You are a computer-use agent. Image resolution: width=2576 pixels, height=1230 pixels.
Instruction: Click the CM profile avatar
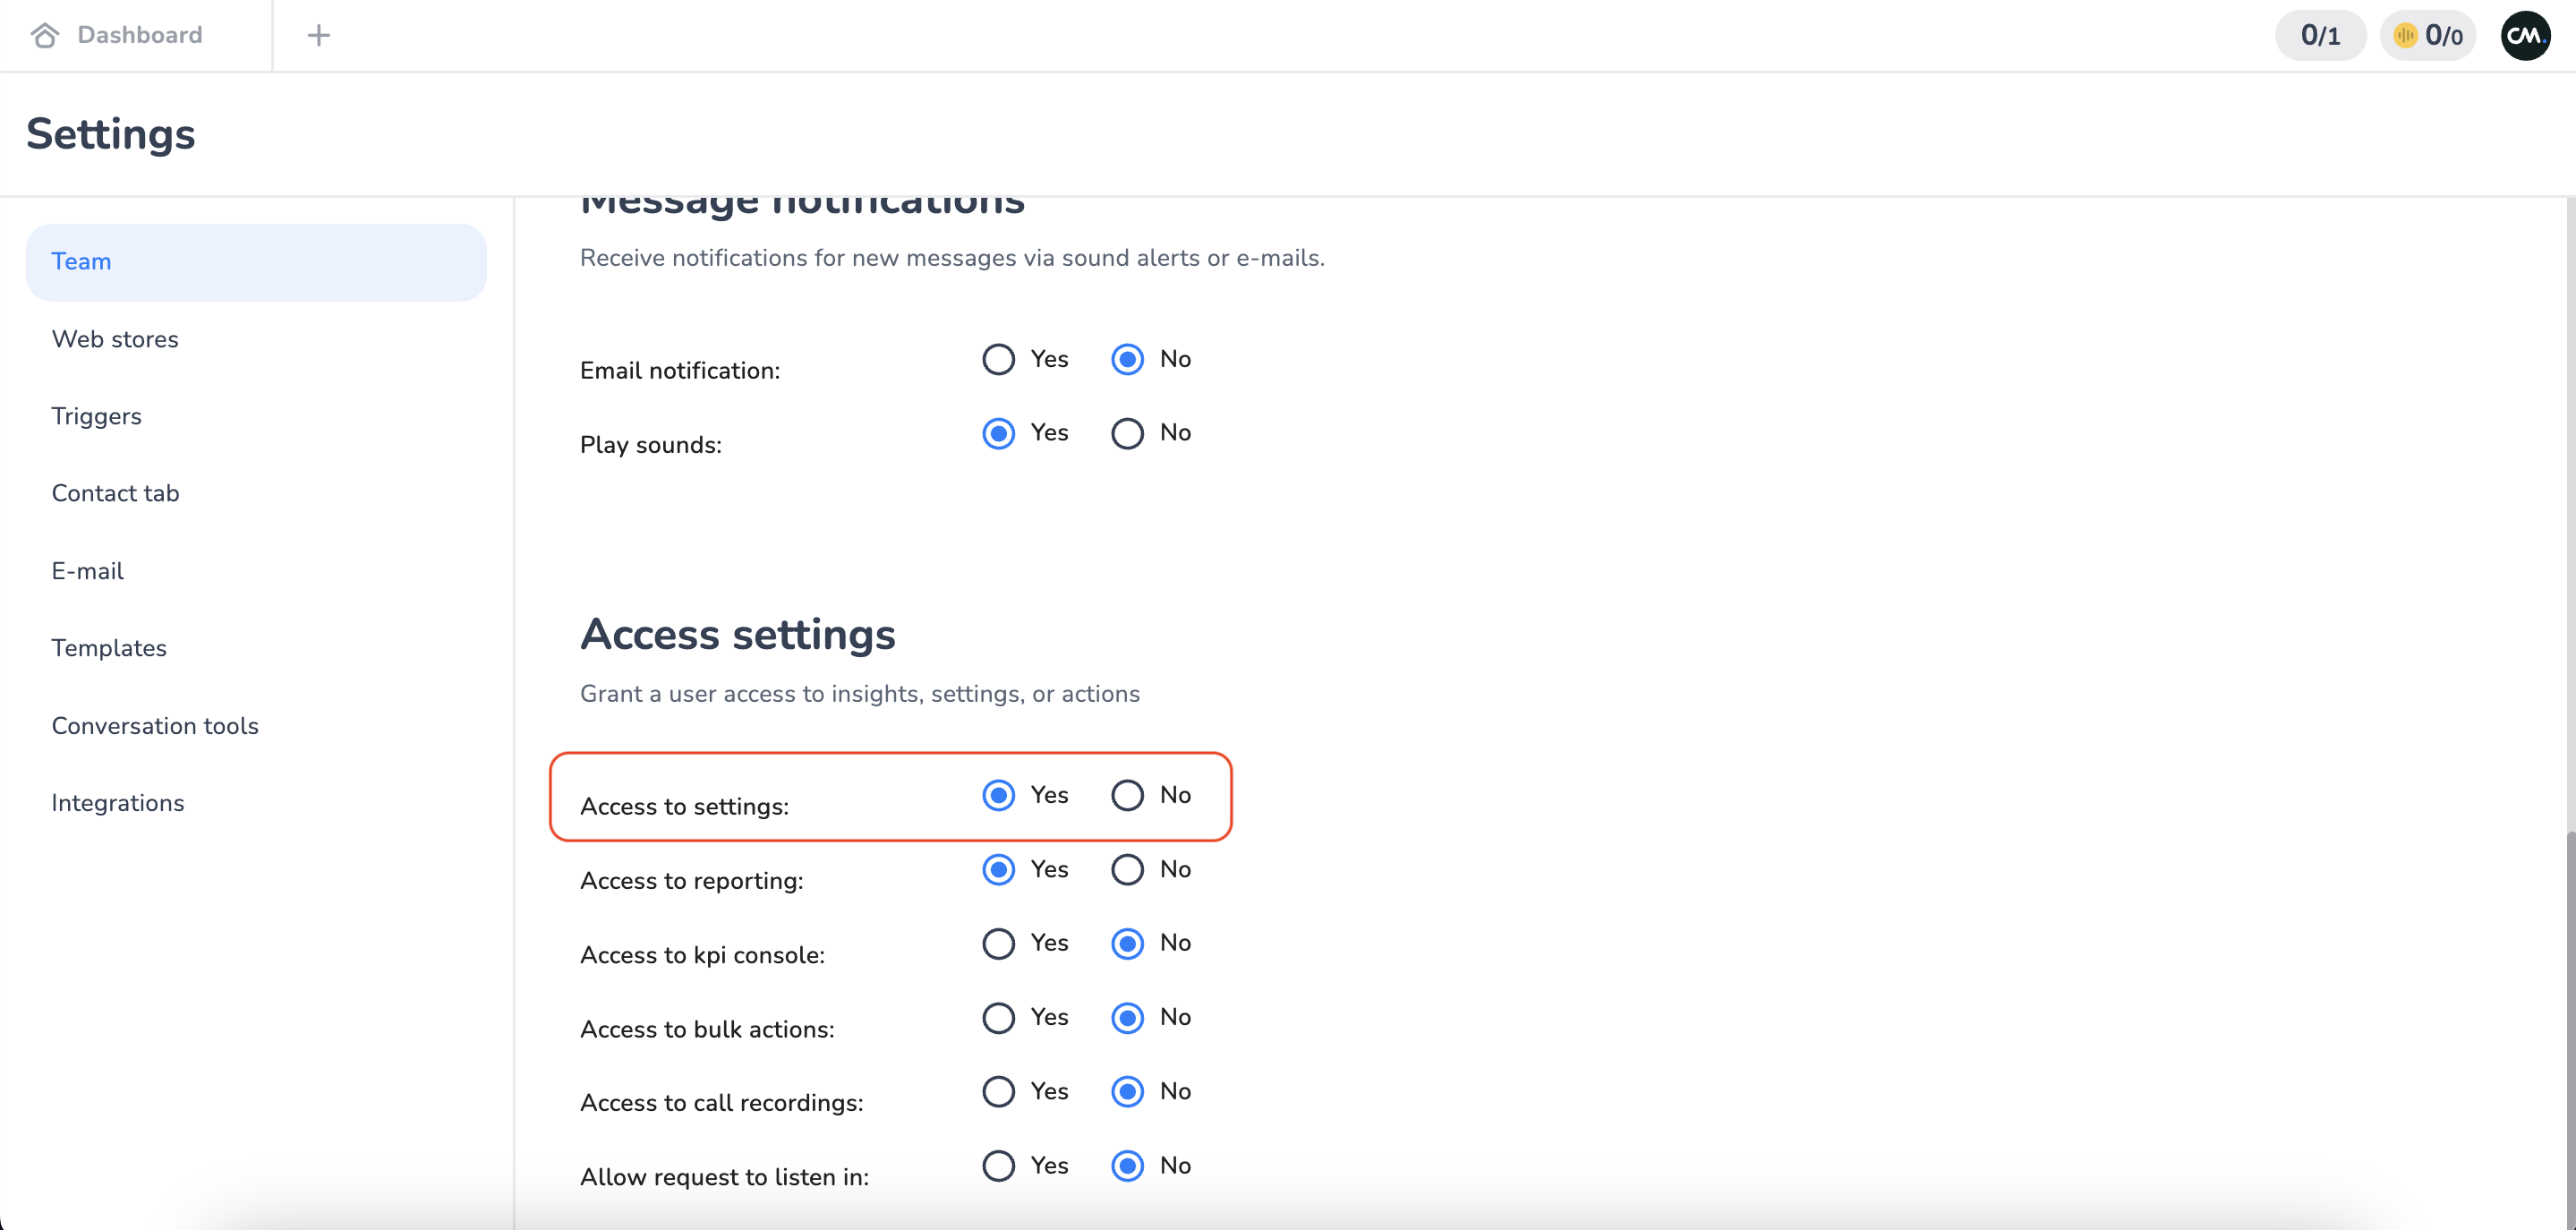tap(2525, 35)
